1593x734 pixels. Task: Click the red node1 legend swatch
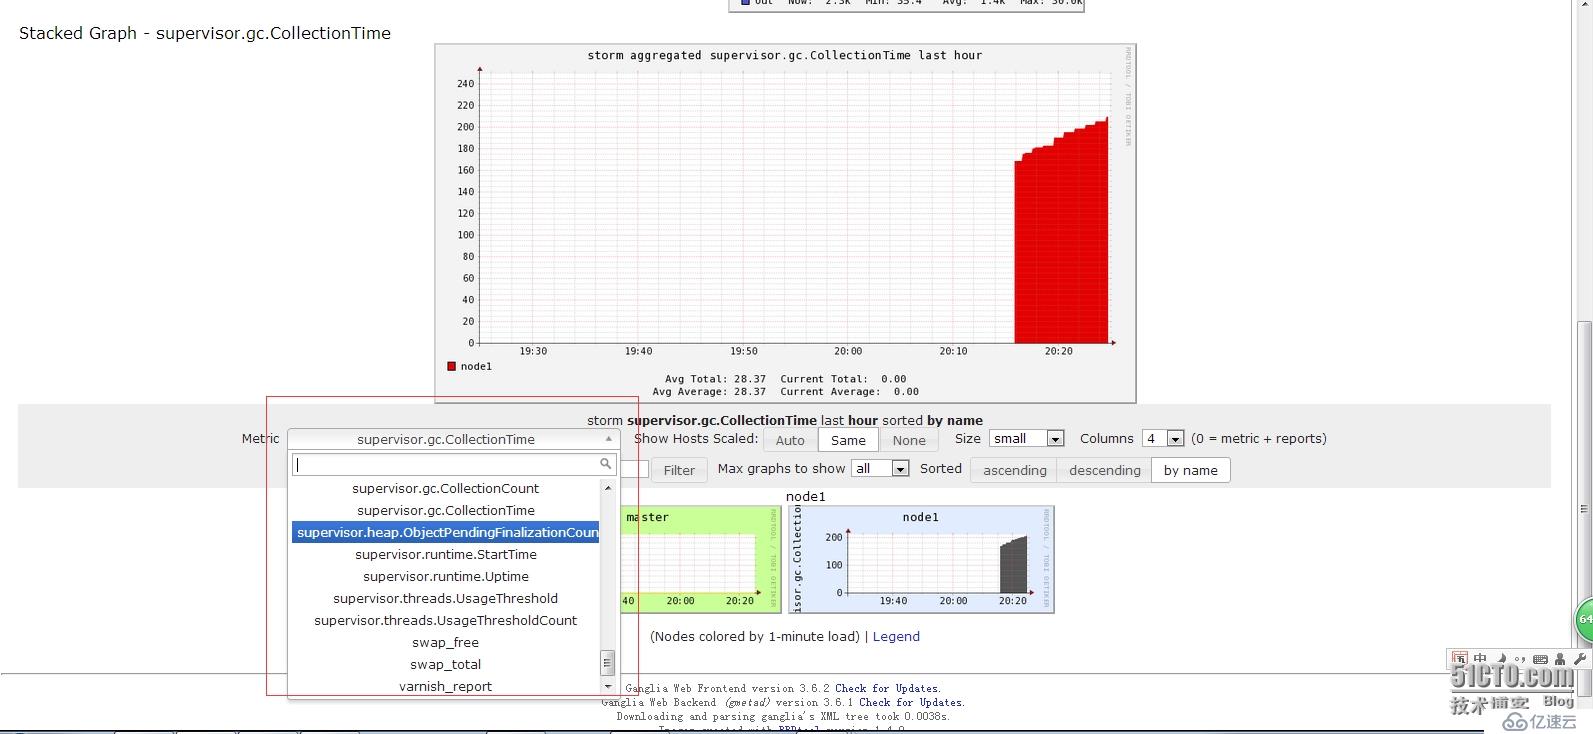point(451,367)
